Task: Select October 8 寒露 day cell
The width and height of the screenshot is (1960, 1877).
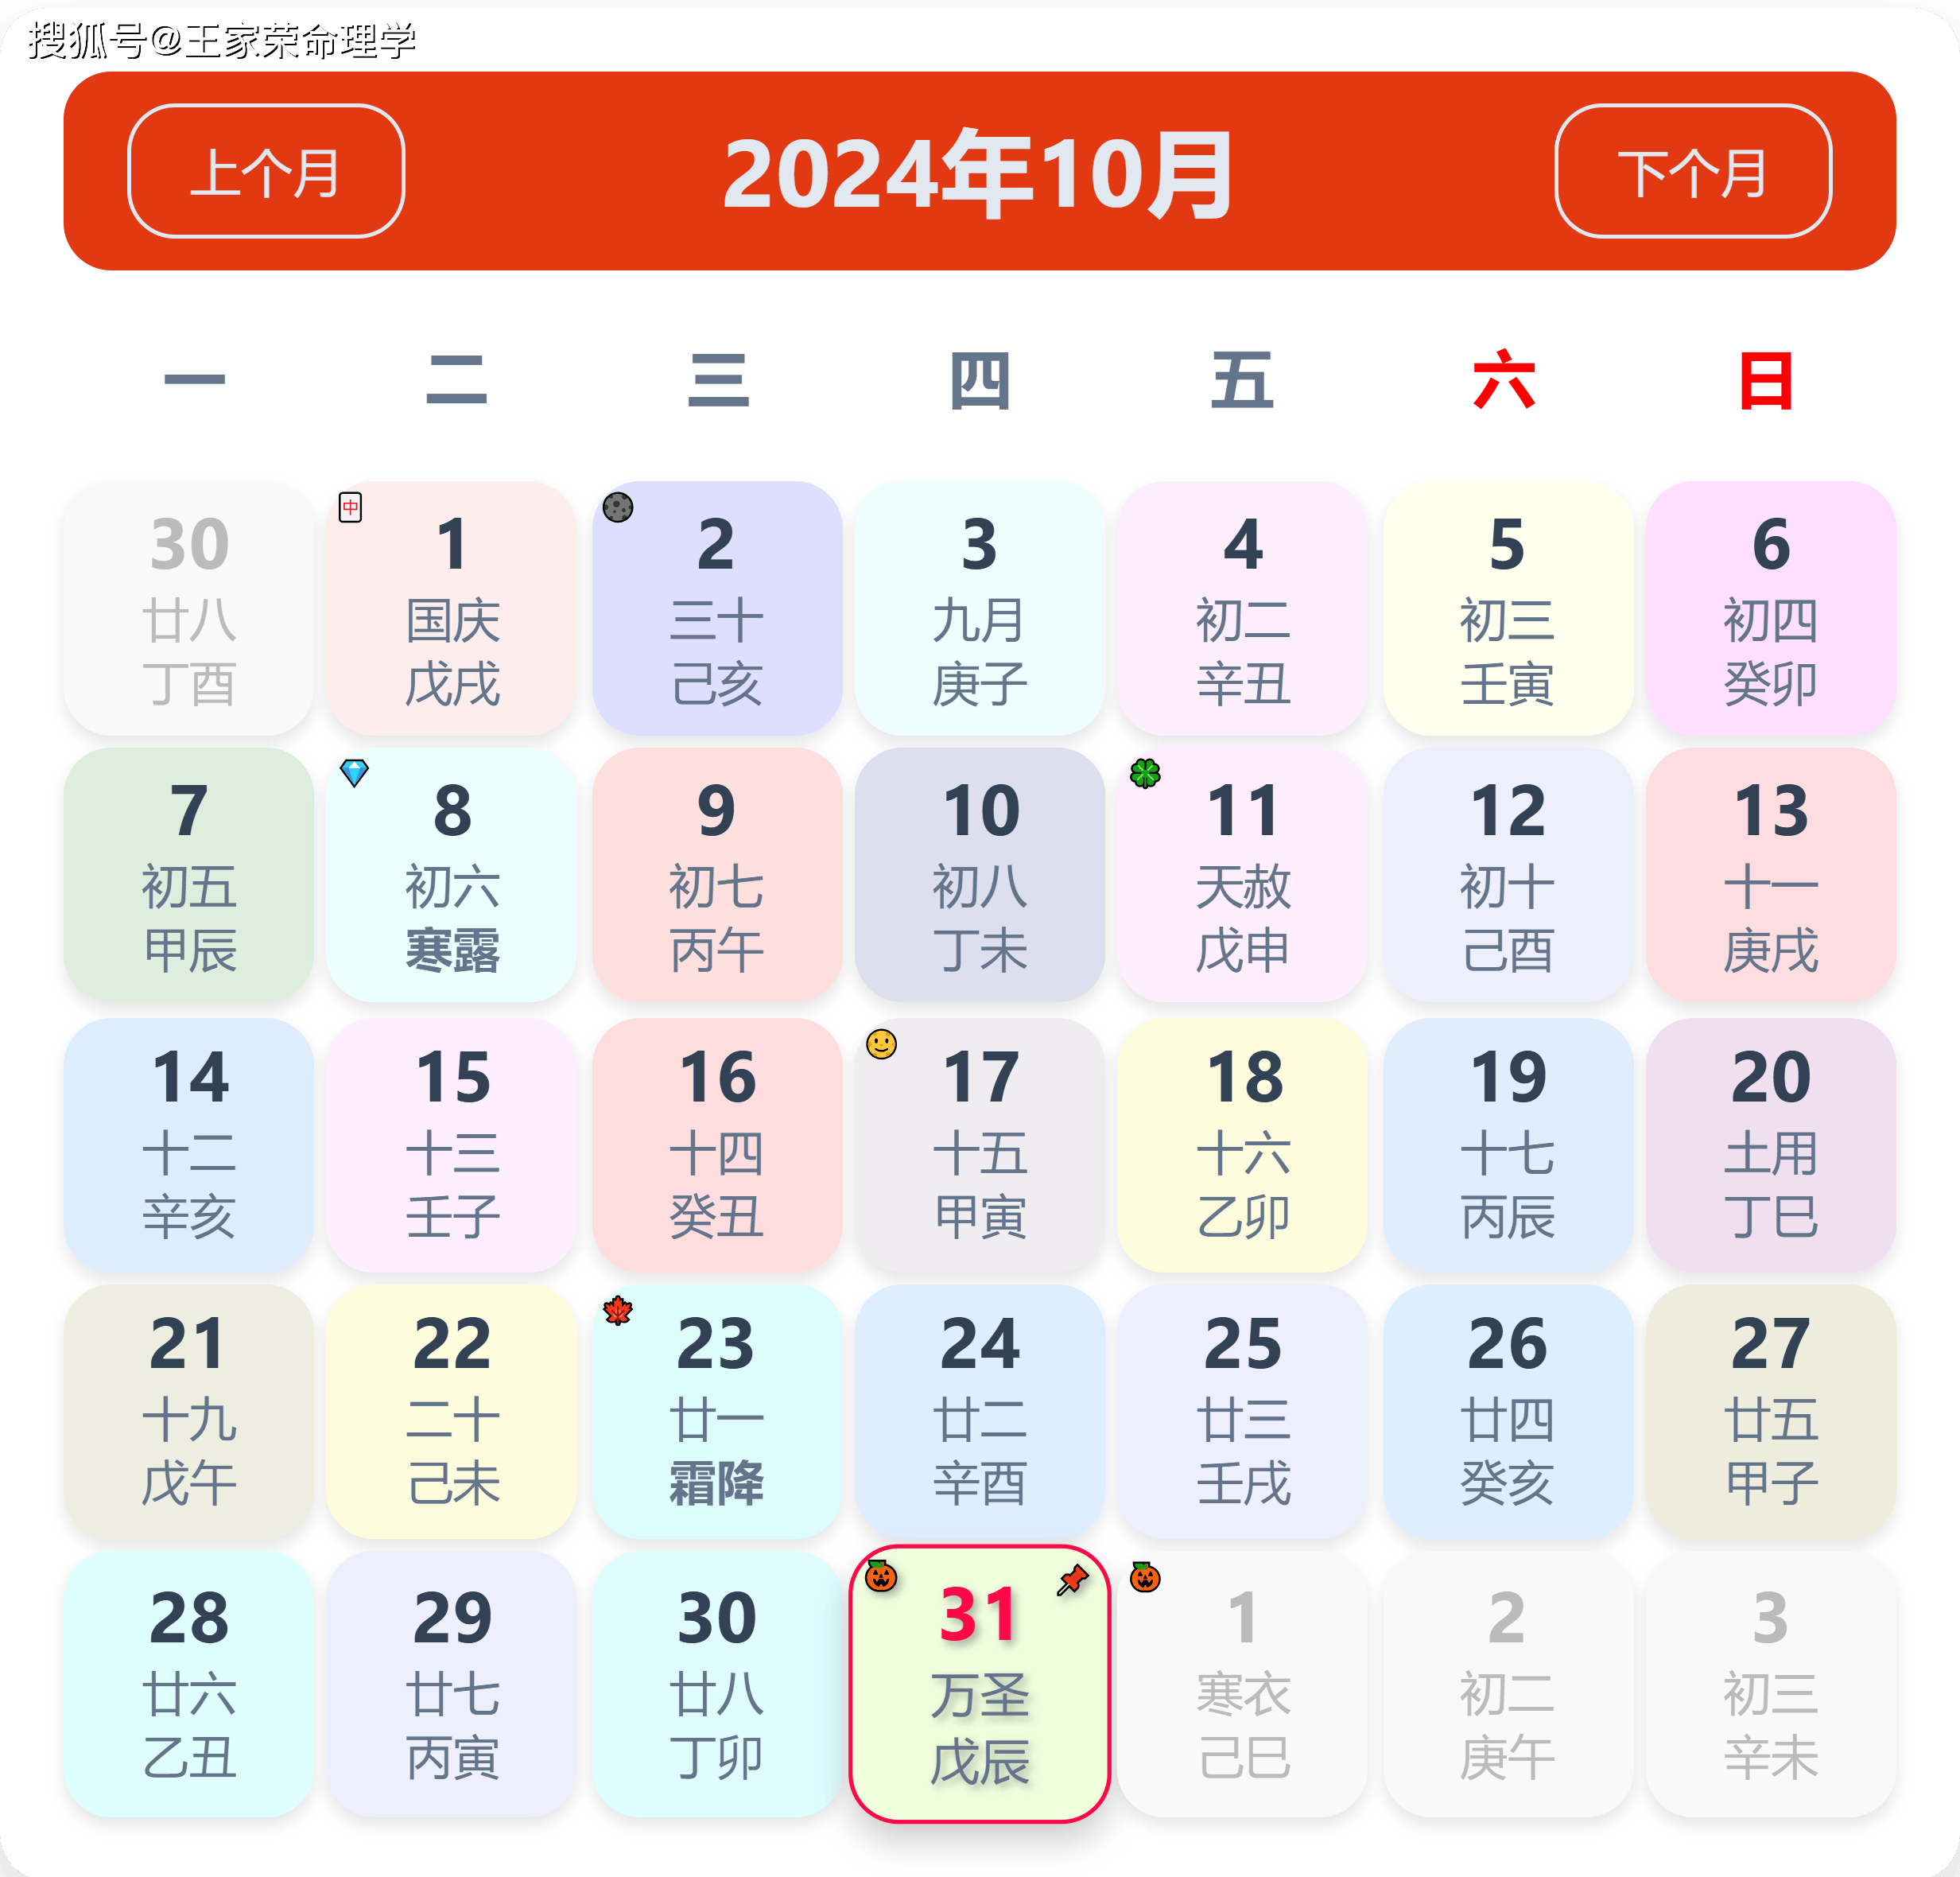Action: point(452,875)
